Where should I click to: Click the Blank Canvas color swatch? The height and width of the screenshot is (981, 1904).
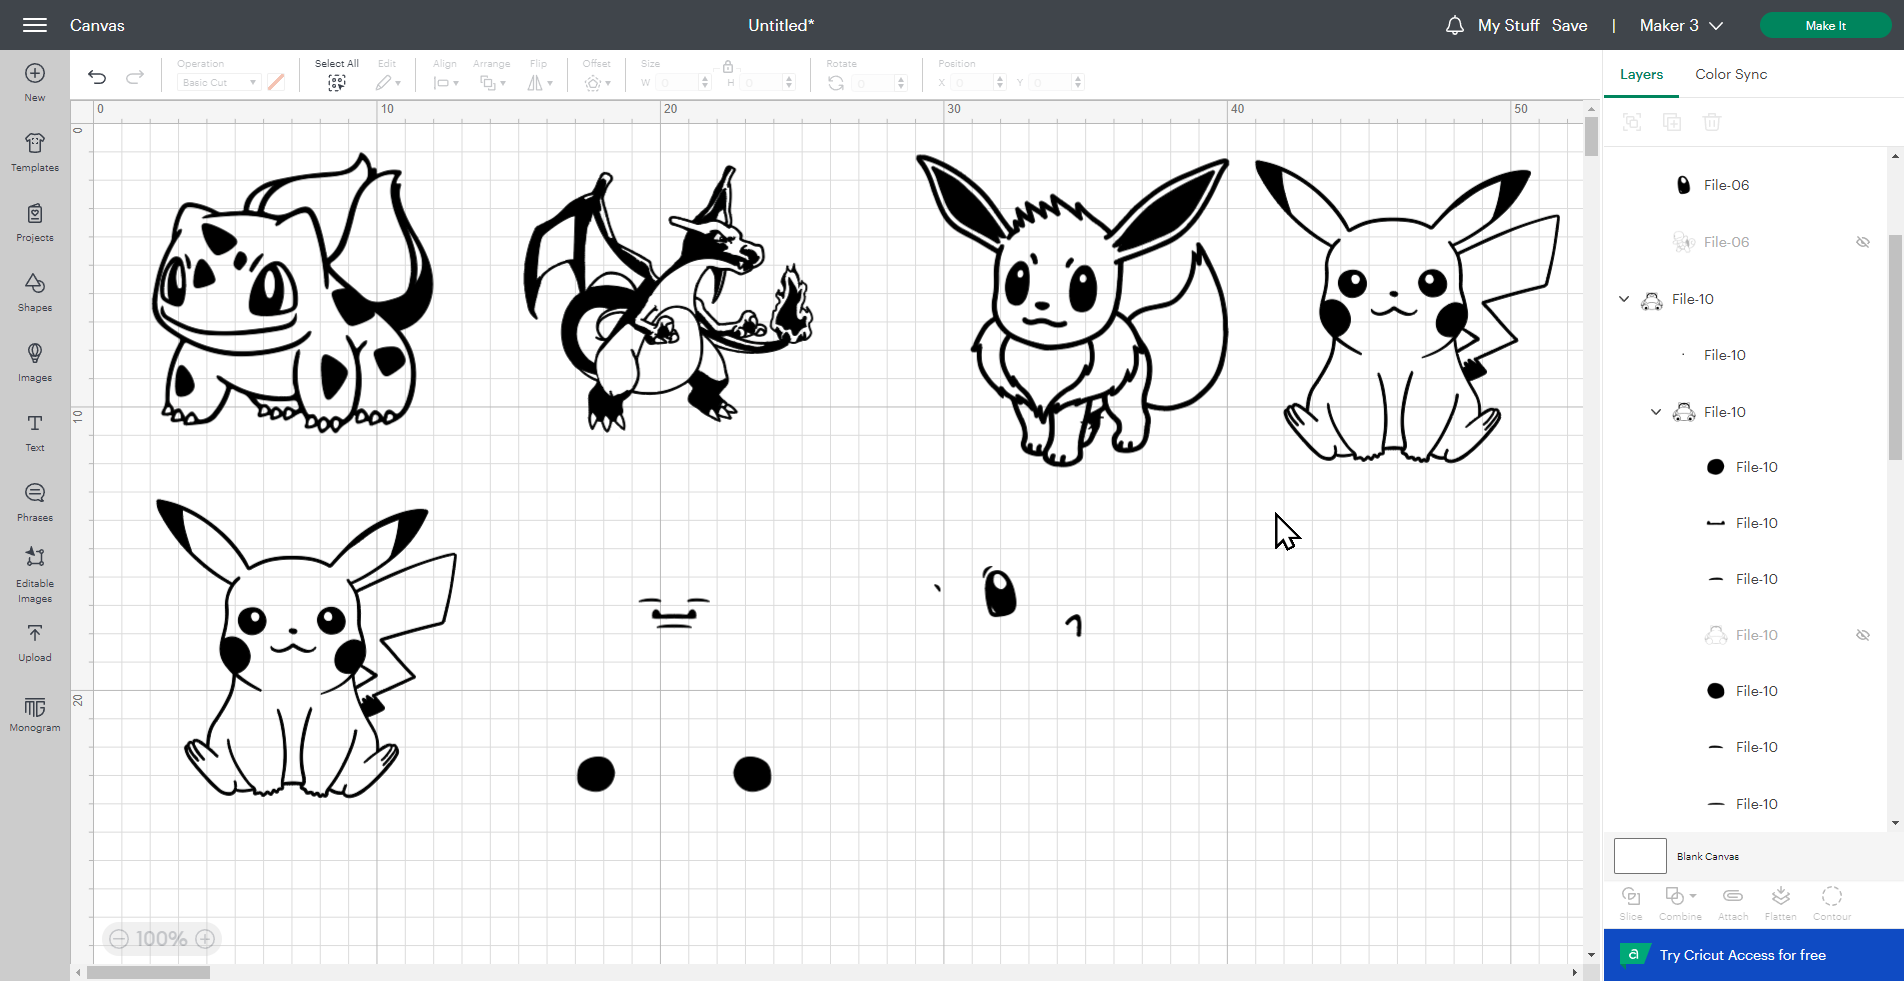(1640, 856)
